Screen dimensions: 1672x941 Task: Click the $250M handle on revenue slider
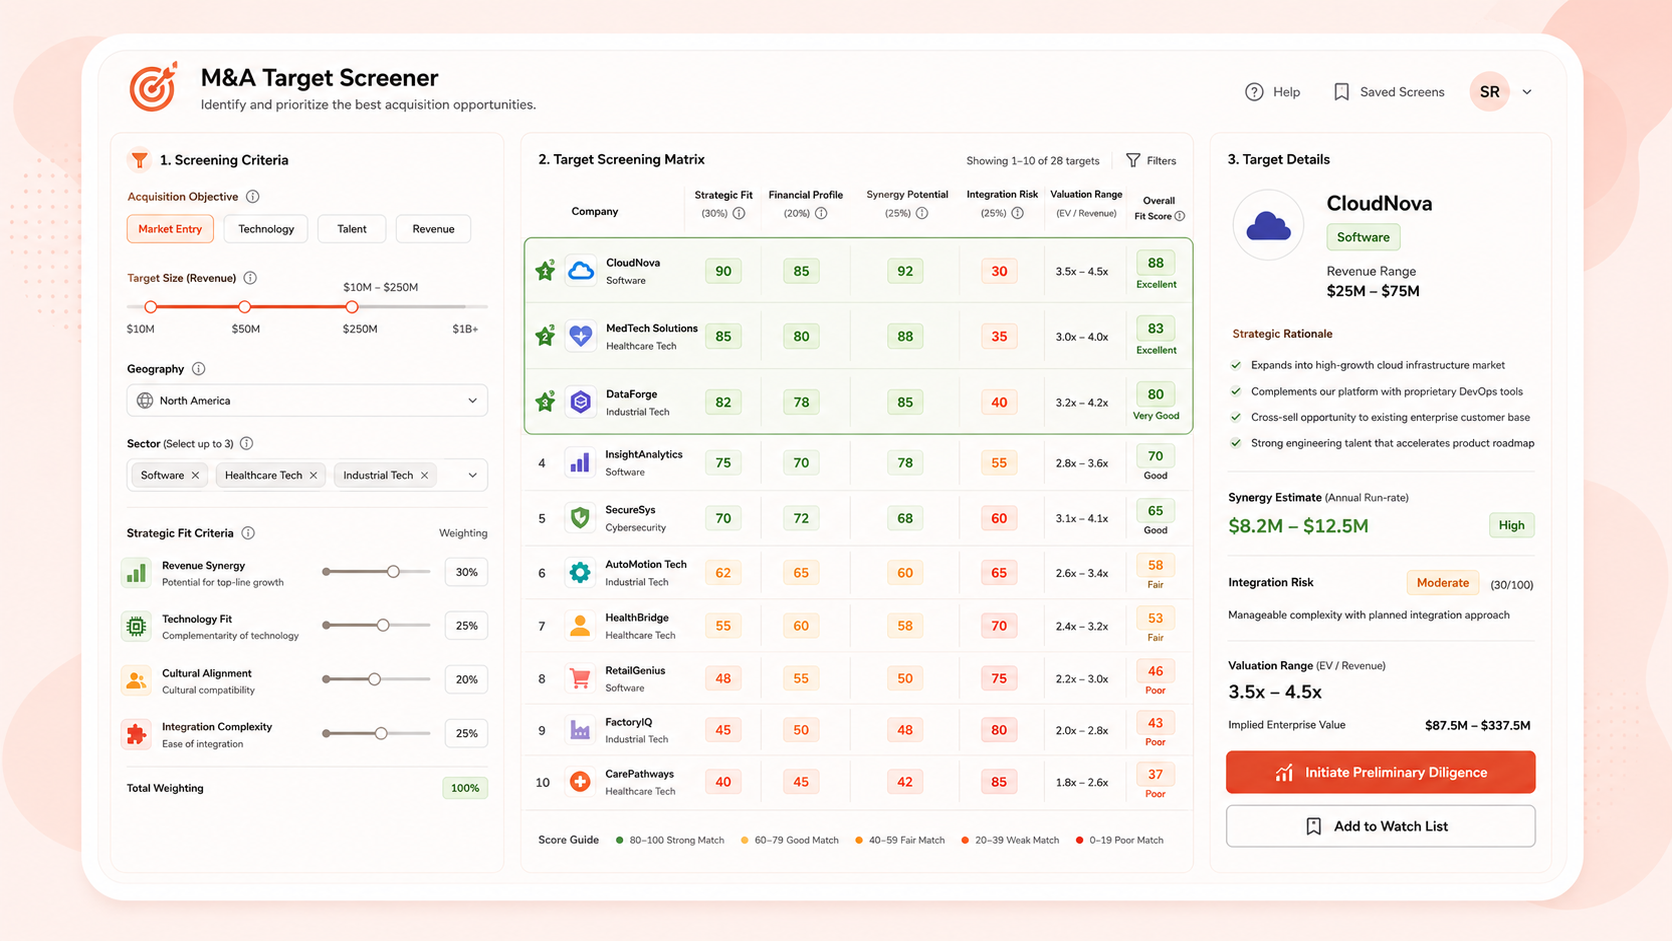tap(352, 307)
